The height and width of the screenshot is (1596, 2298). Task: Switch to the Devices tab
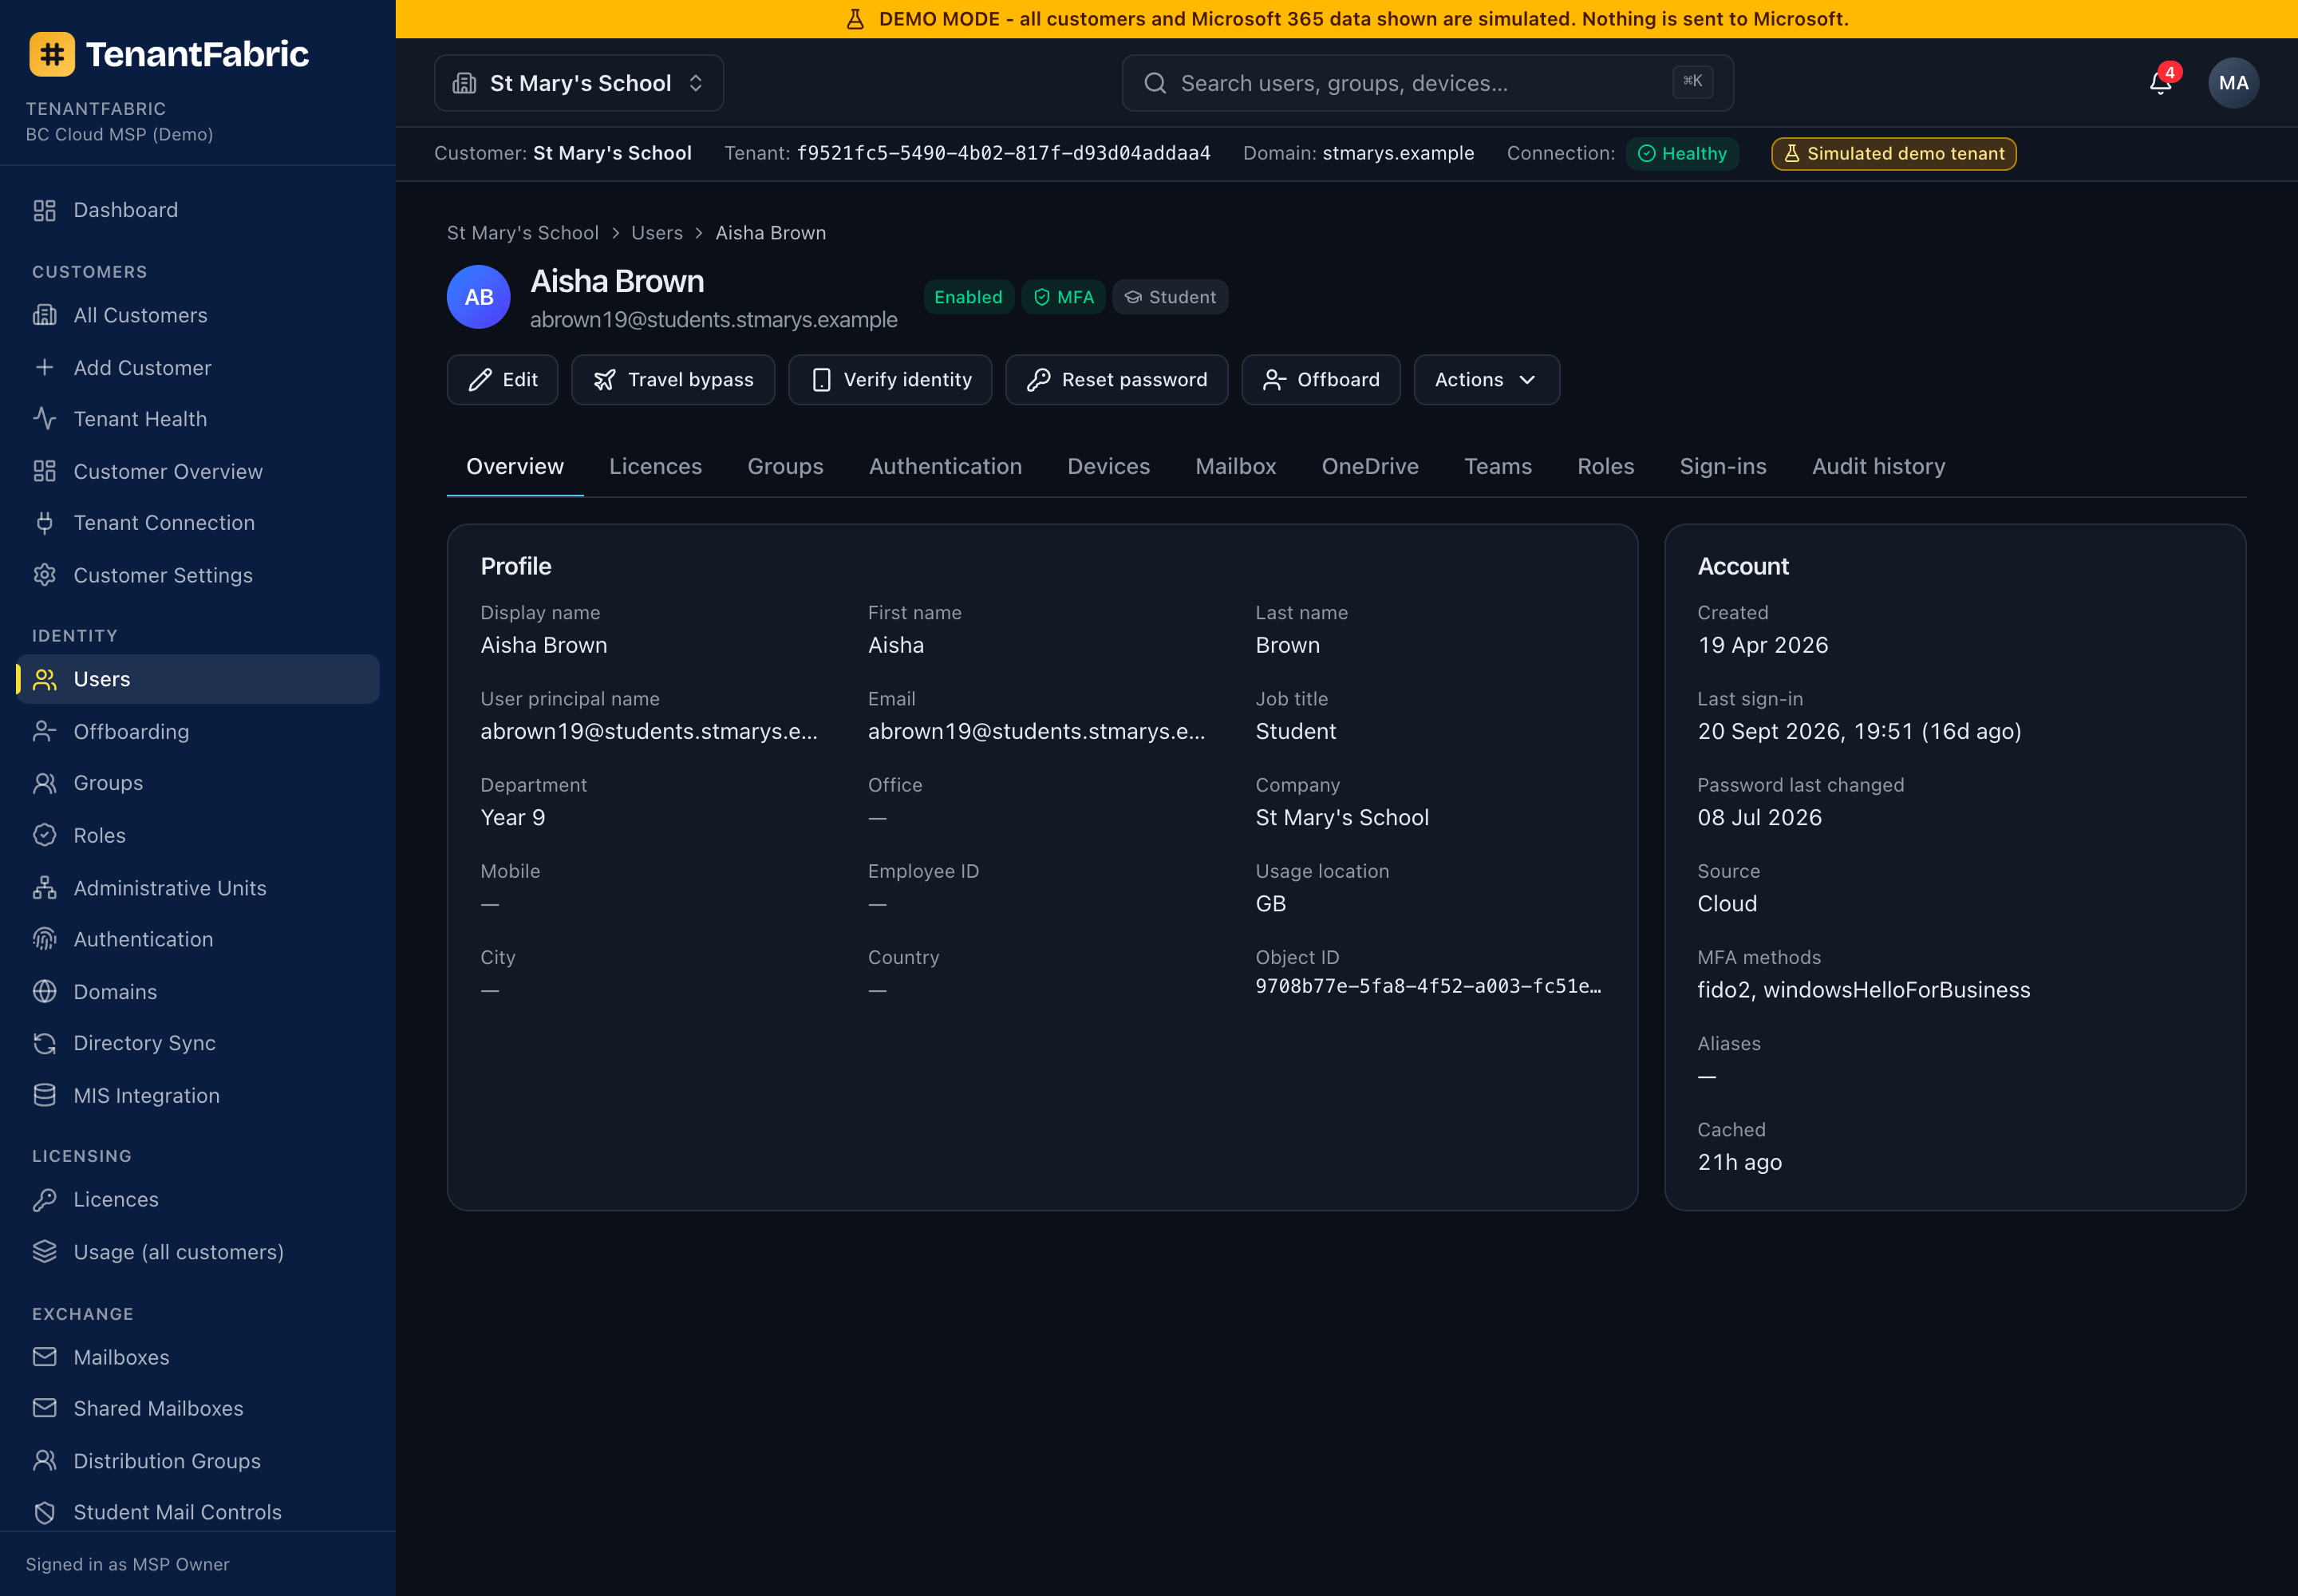(x=1108, y=467)
